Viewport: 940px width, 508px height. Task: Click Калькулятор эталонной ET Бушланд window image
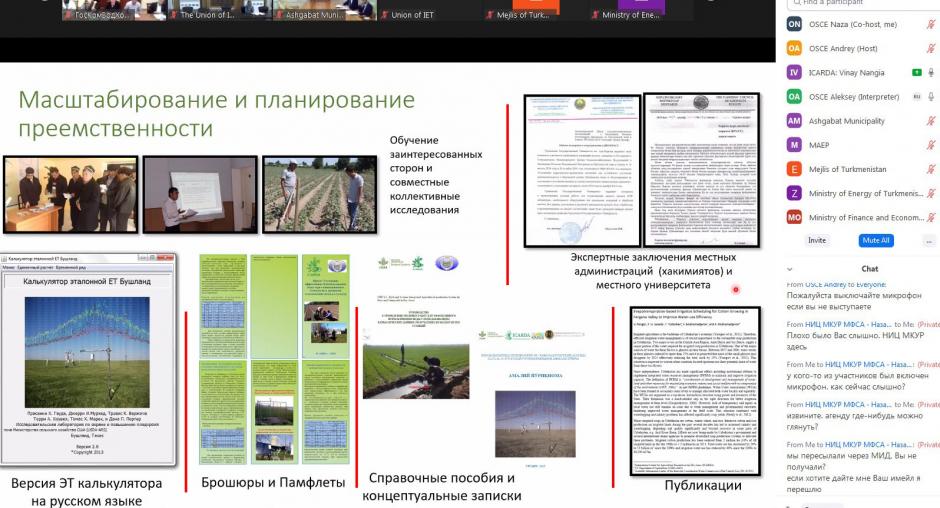tap(88, 359)
